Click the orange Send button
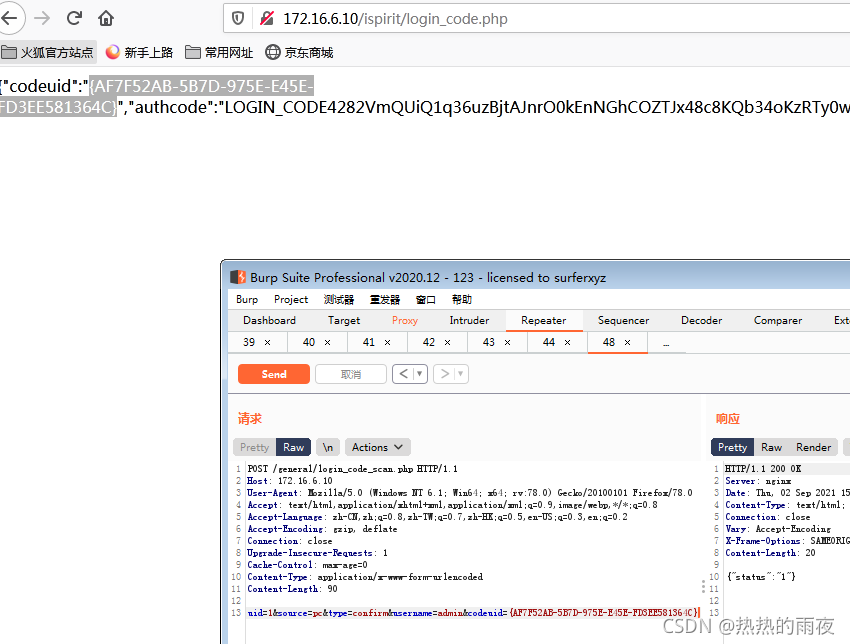This screenshot has width=850, height=644. click(x=274, y=374)
